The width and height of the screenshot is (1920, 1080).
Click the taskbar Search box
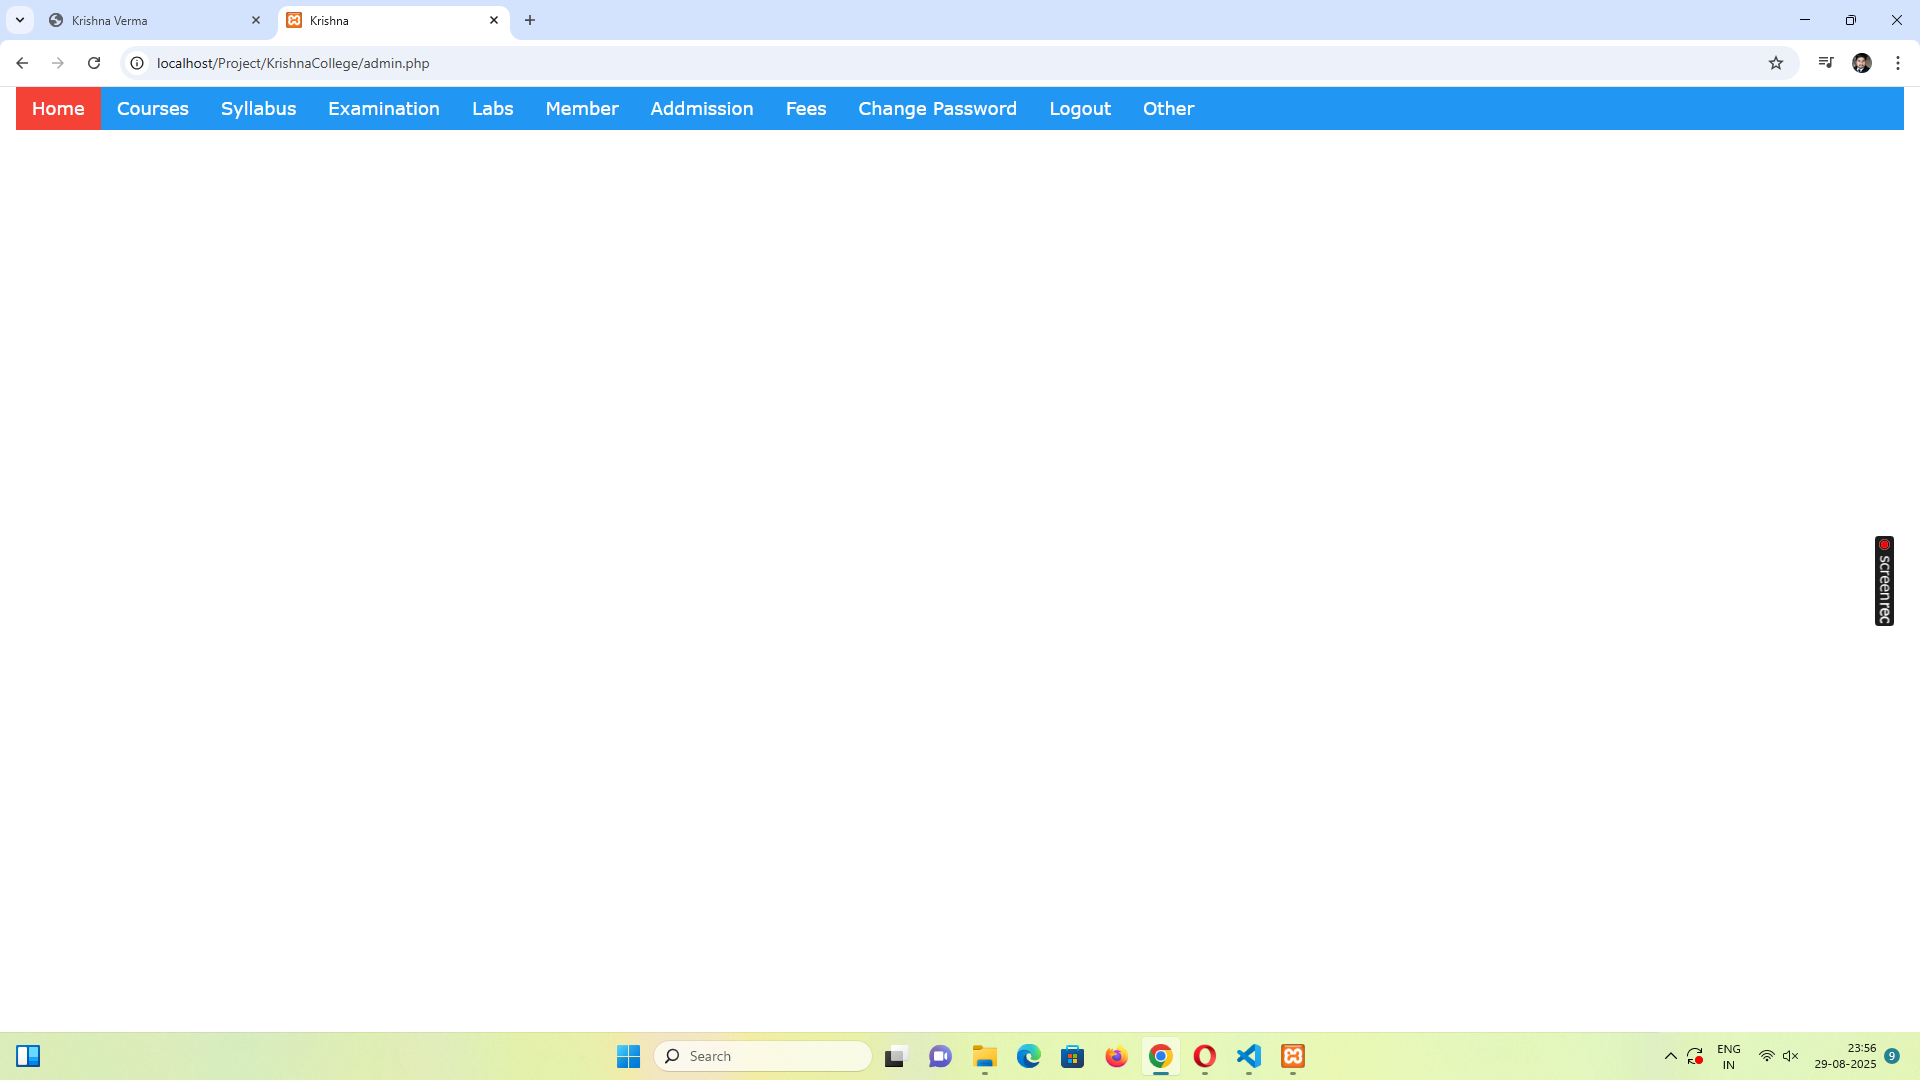[x=763, y=1056]
